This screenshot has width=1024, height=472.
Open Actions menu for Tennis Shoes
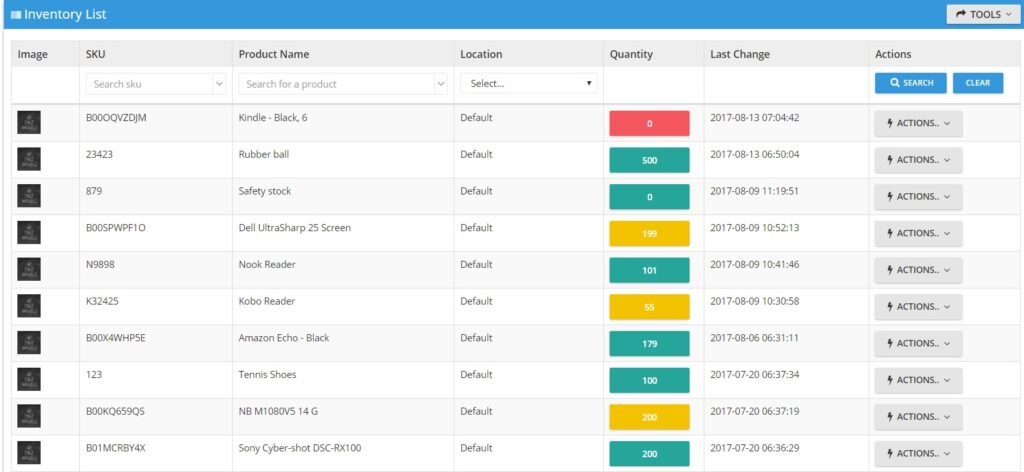pos(918,380)
